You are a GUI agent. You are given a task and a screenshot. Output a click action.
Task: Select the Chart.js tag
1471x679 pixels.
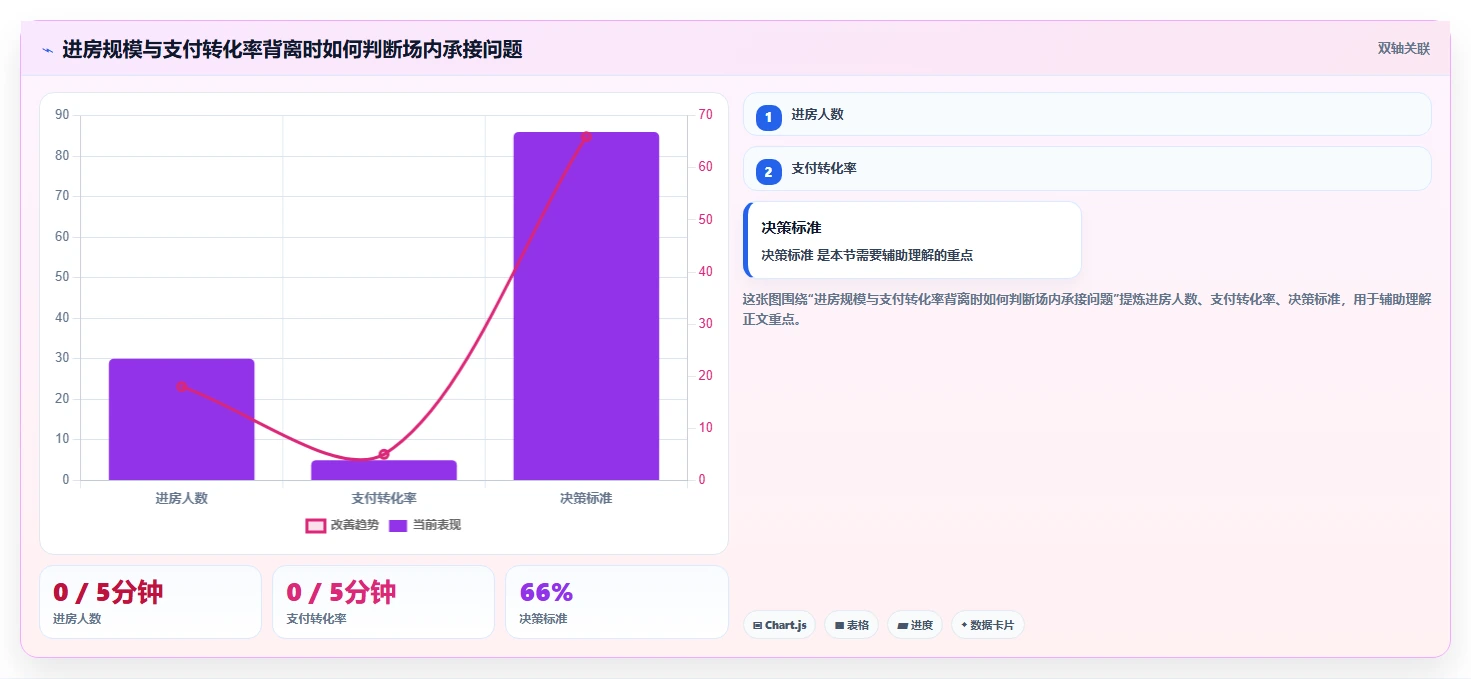[779, 625]
